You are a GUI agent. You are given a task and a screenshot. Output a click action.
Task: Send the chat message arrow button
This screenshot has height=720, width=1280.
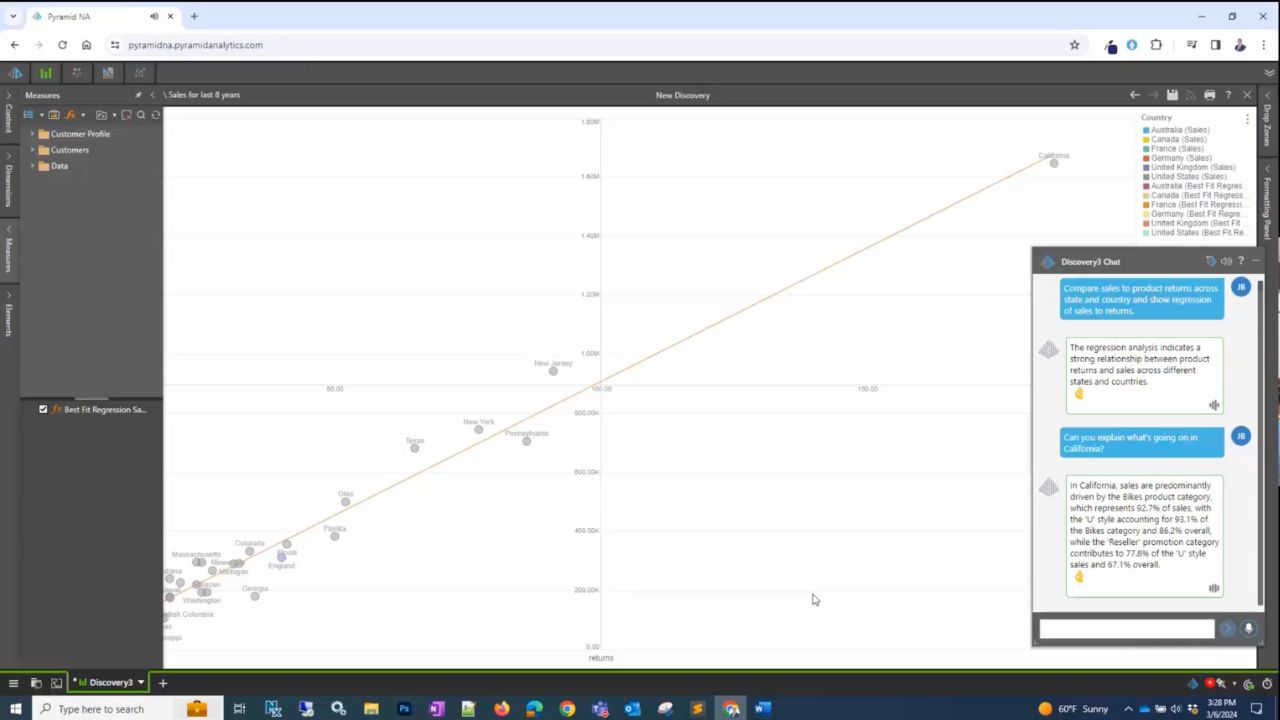pos(1227,628)
